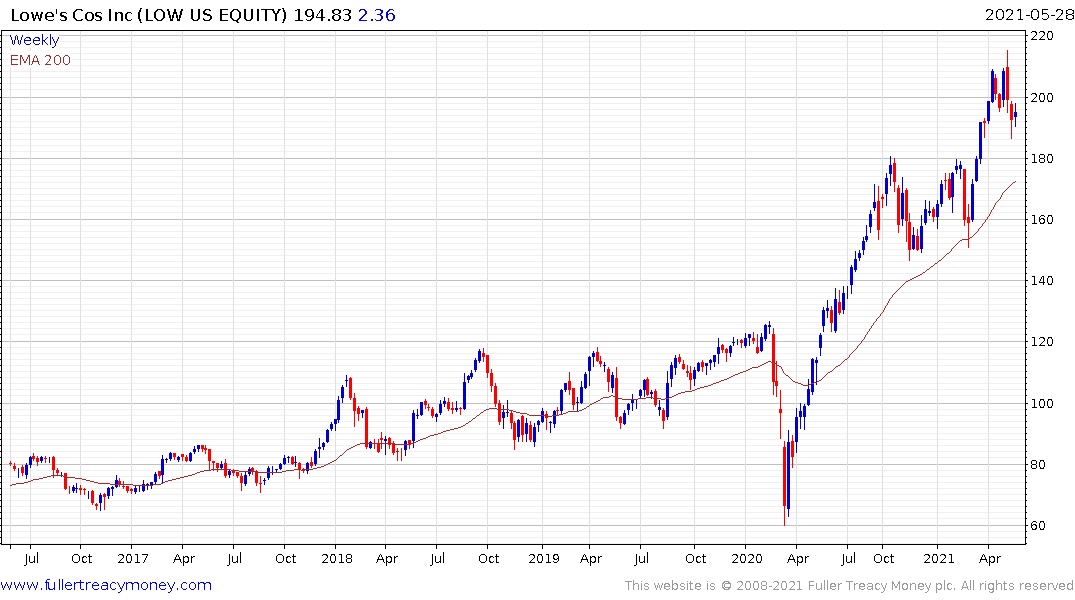Click the 100 price axis label

point(1042,403)
